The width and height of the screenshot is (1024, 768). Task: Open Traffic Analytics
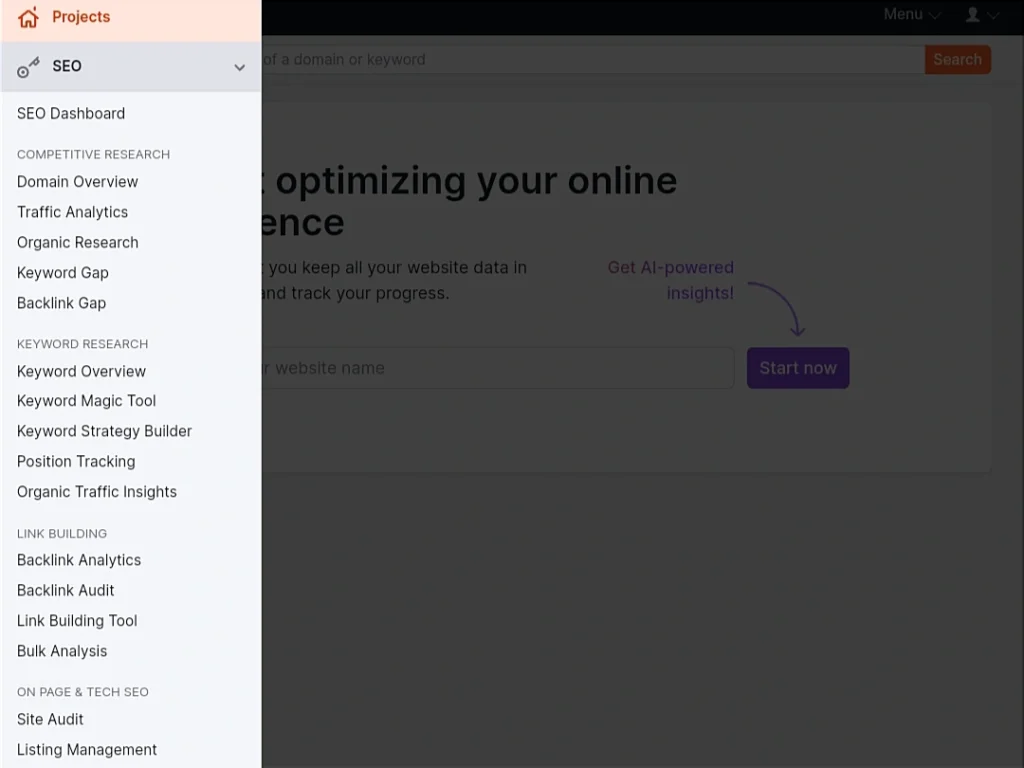click(x=72, y=212)
